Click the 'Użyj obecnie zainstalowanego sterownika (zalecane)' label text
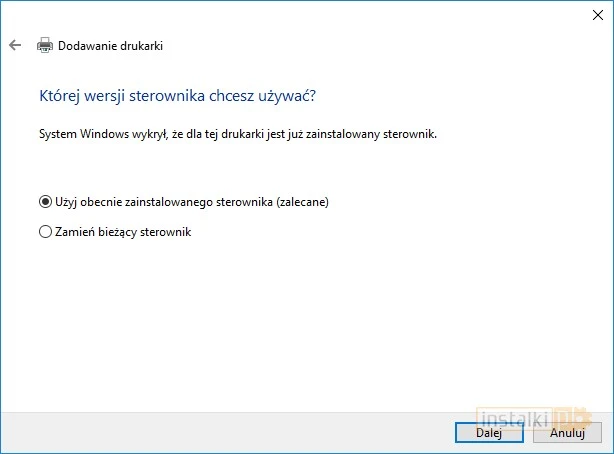The width and height of the screenshot is (614, 454). pyautogui.click(x=191, y=201)
